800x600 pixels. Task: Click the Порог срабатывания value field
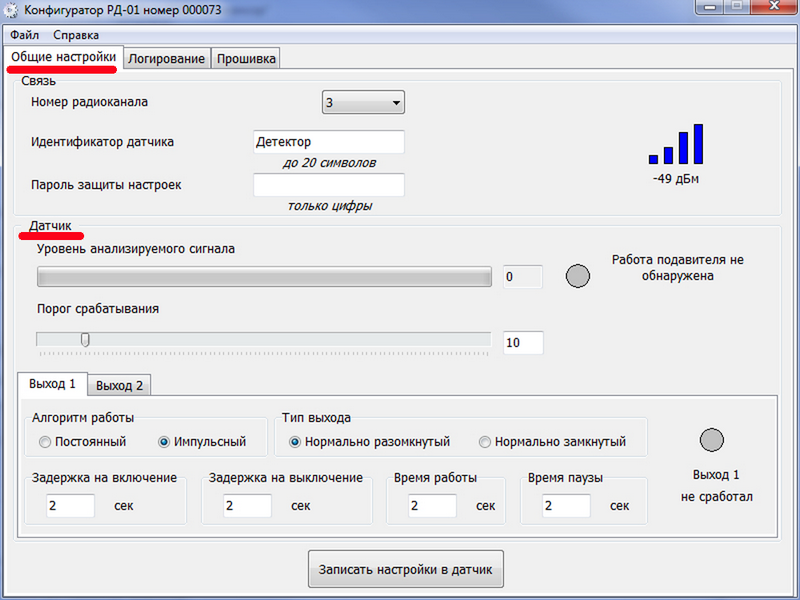pyautogui.click(x=523, y=342)
